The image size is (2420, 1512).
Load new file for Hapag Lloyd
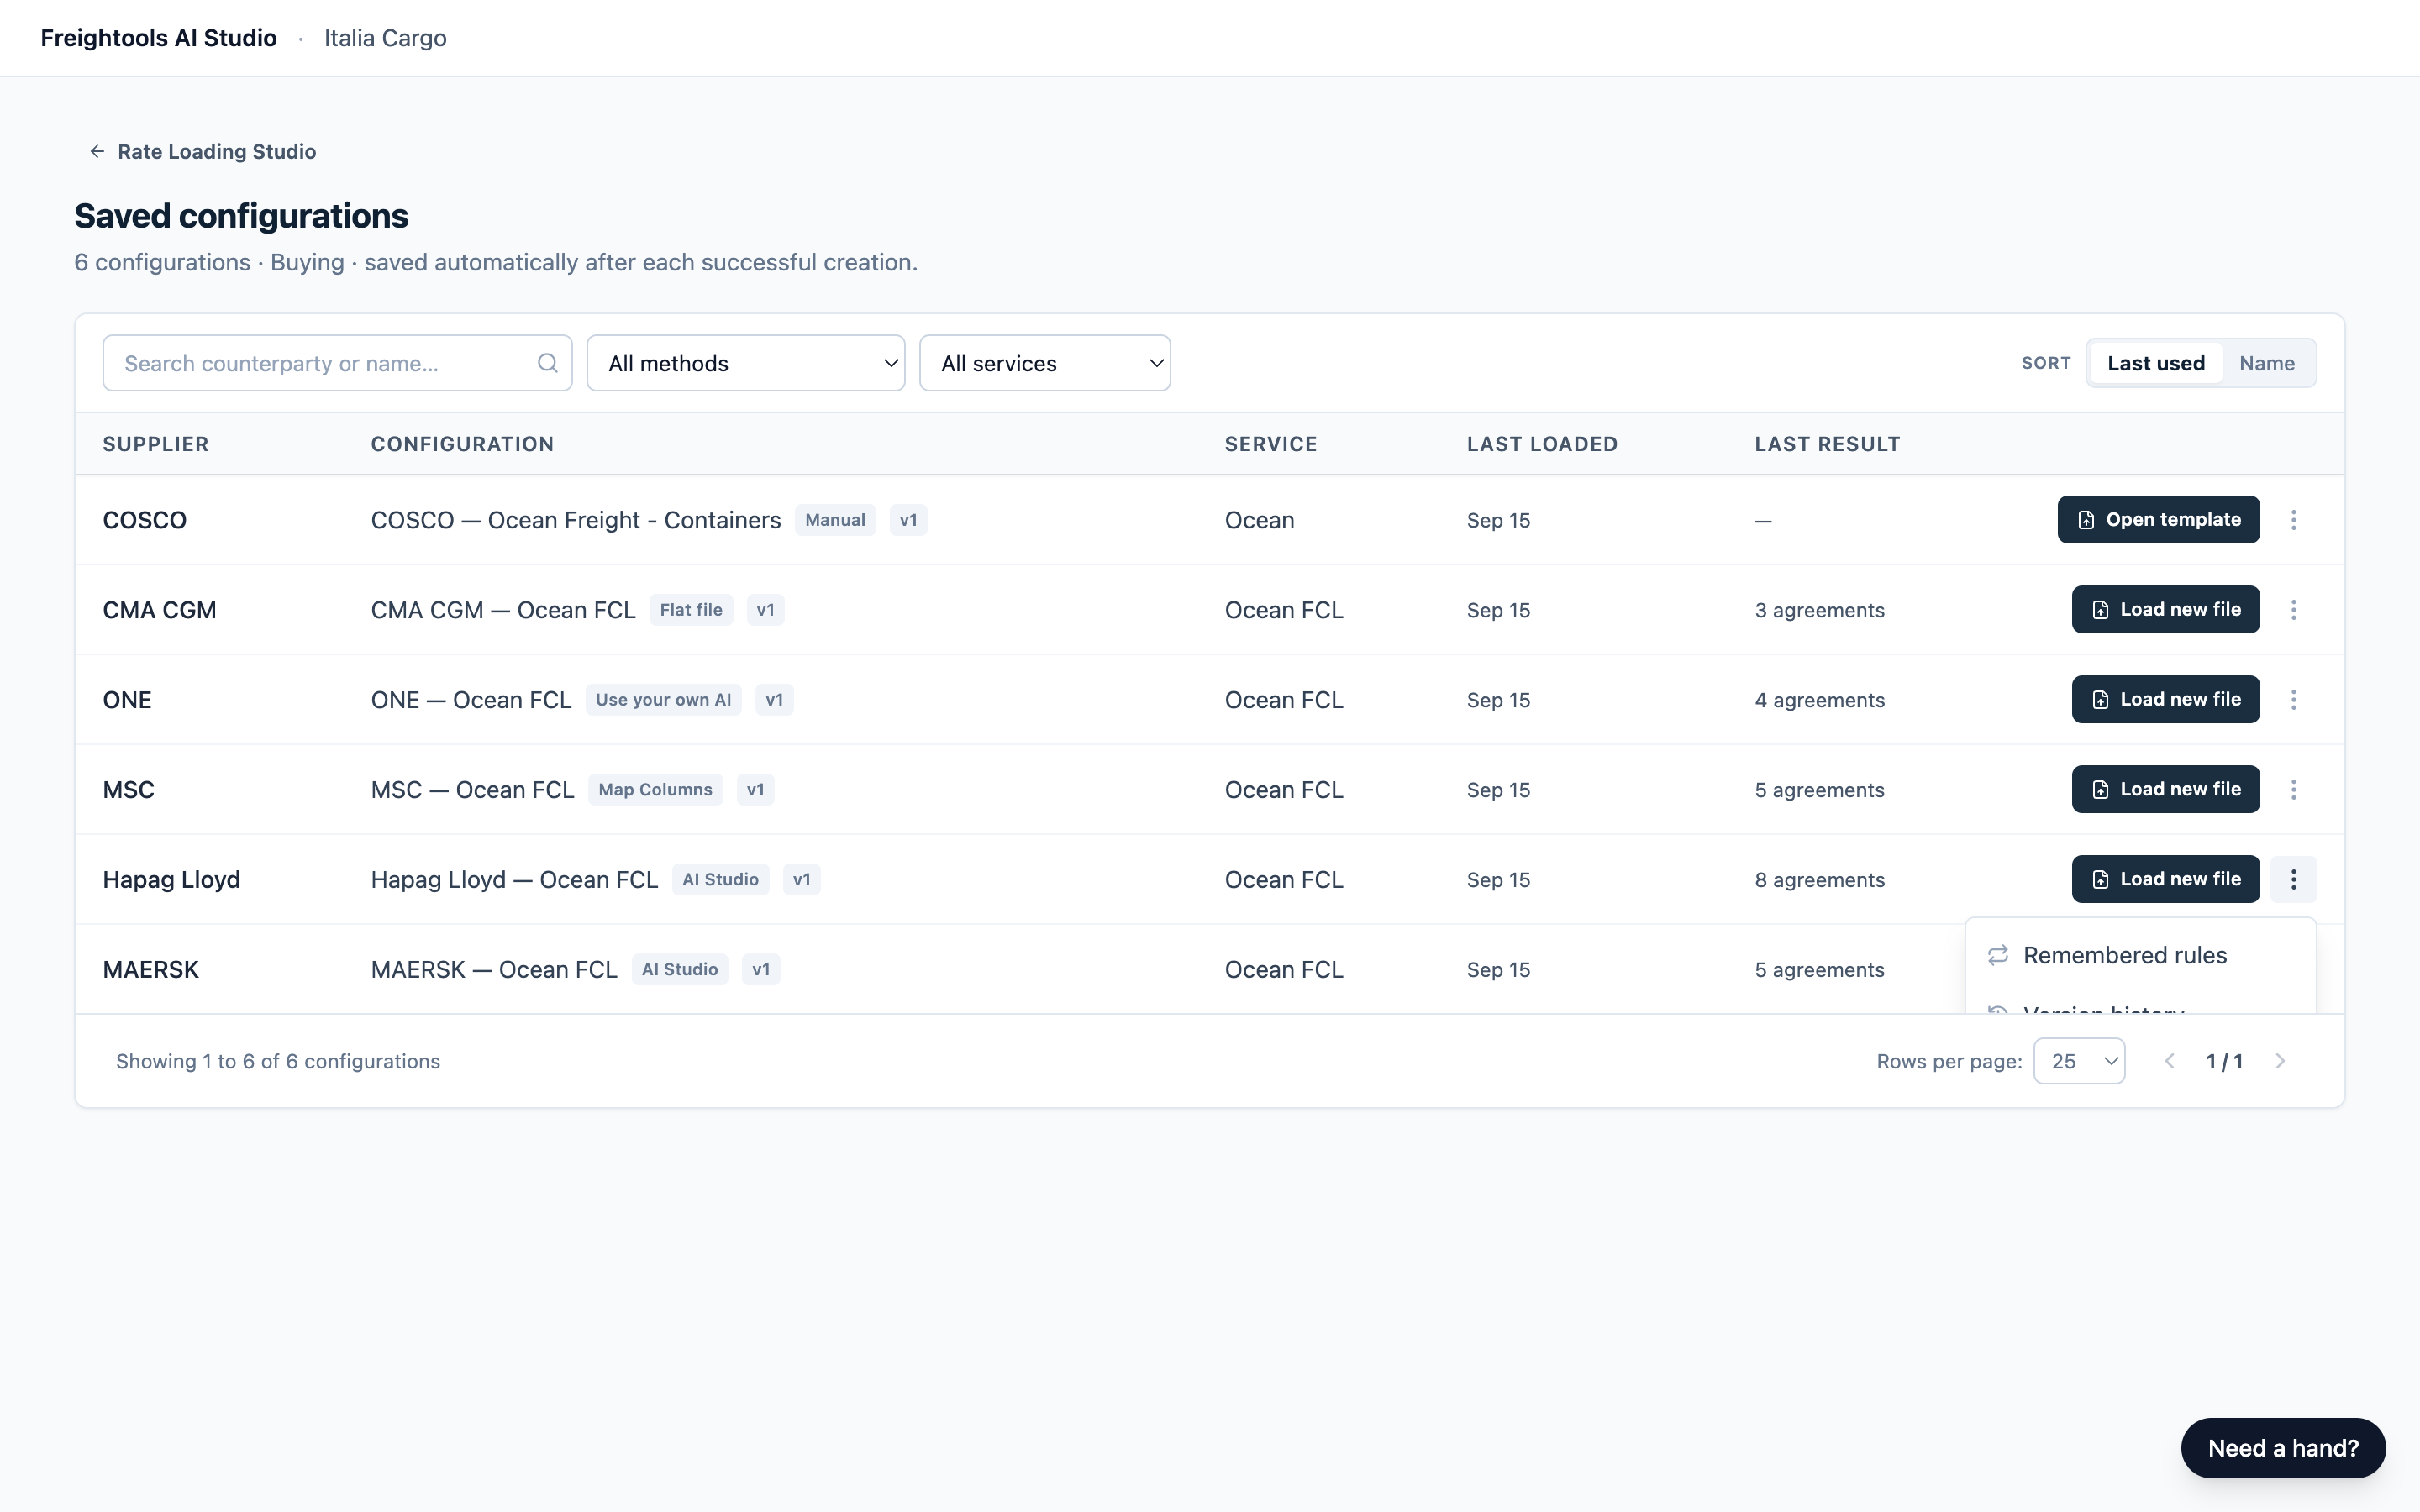pos(2165,880)
